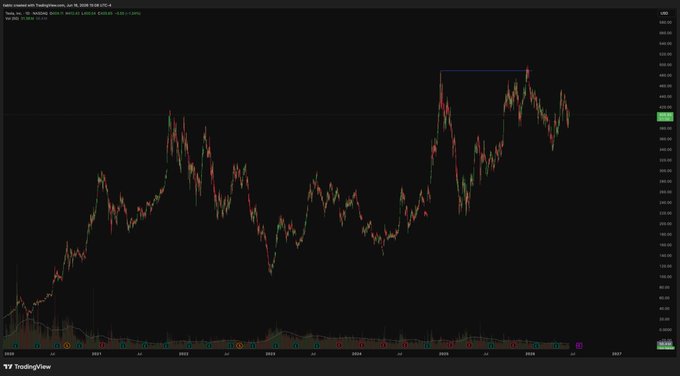Click the 'created with TradingView.com' header text
This screenshot has width=680, height=376.
38,5
